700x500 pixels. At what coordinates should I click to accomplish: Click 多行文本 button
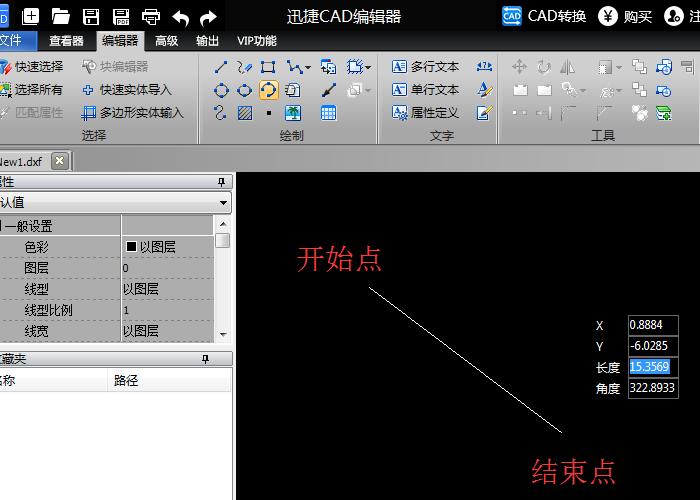425,67
